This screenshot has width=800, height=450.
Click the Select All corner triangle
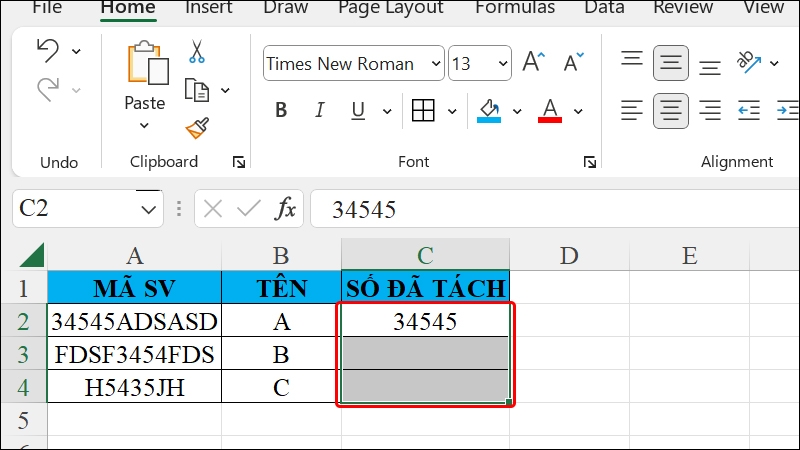click(x=32, y=255)
